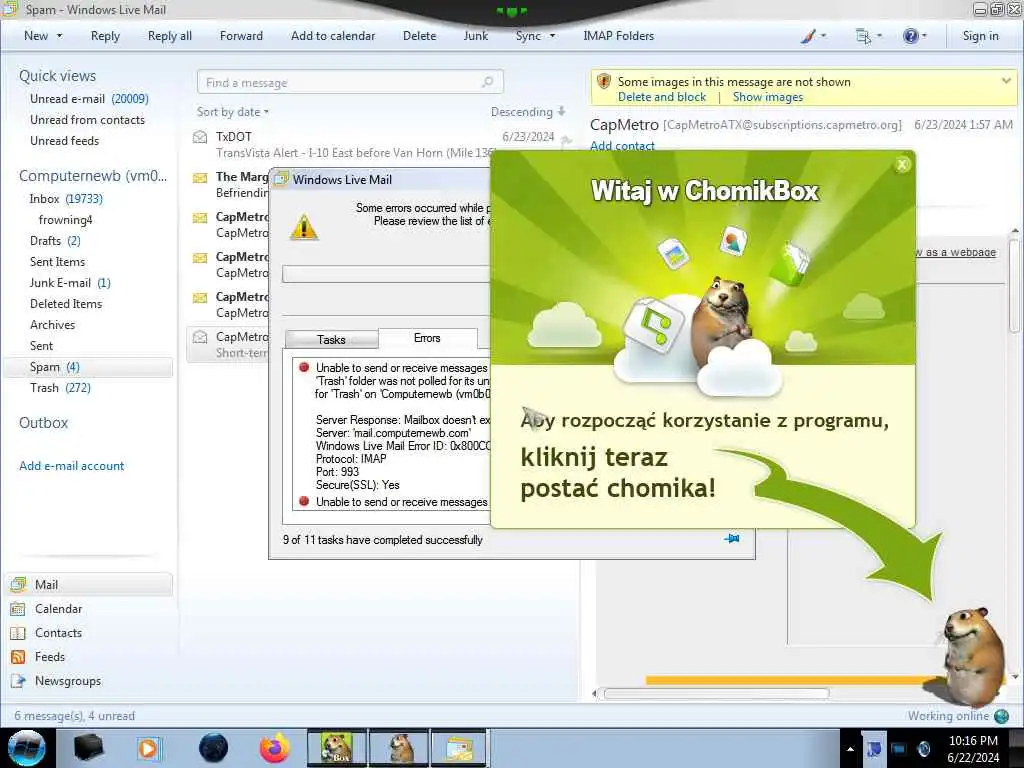The image size is (1024, 768).
Task: Open the New message dropdown arrow
Action: click(59, 36)
